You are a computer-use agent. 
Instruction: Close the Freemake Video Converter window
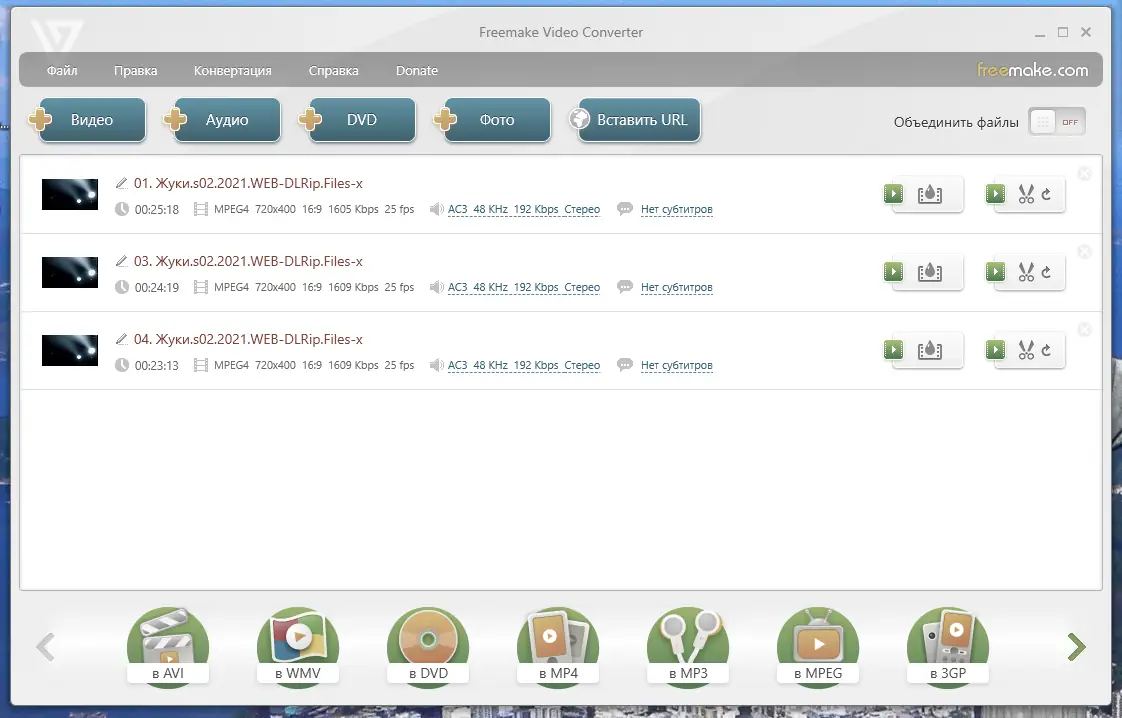(x=1086, y=32)
